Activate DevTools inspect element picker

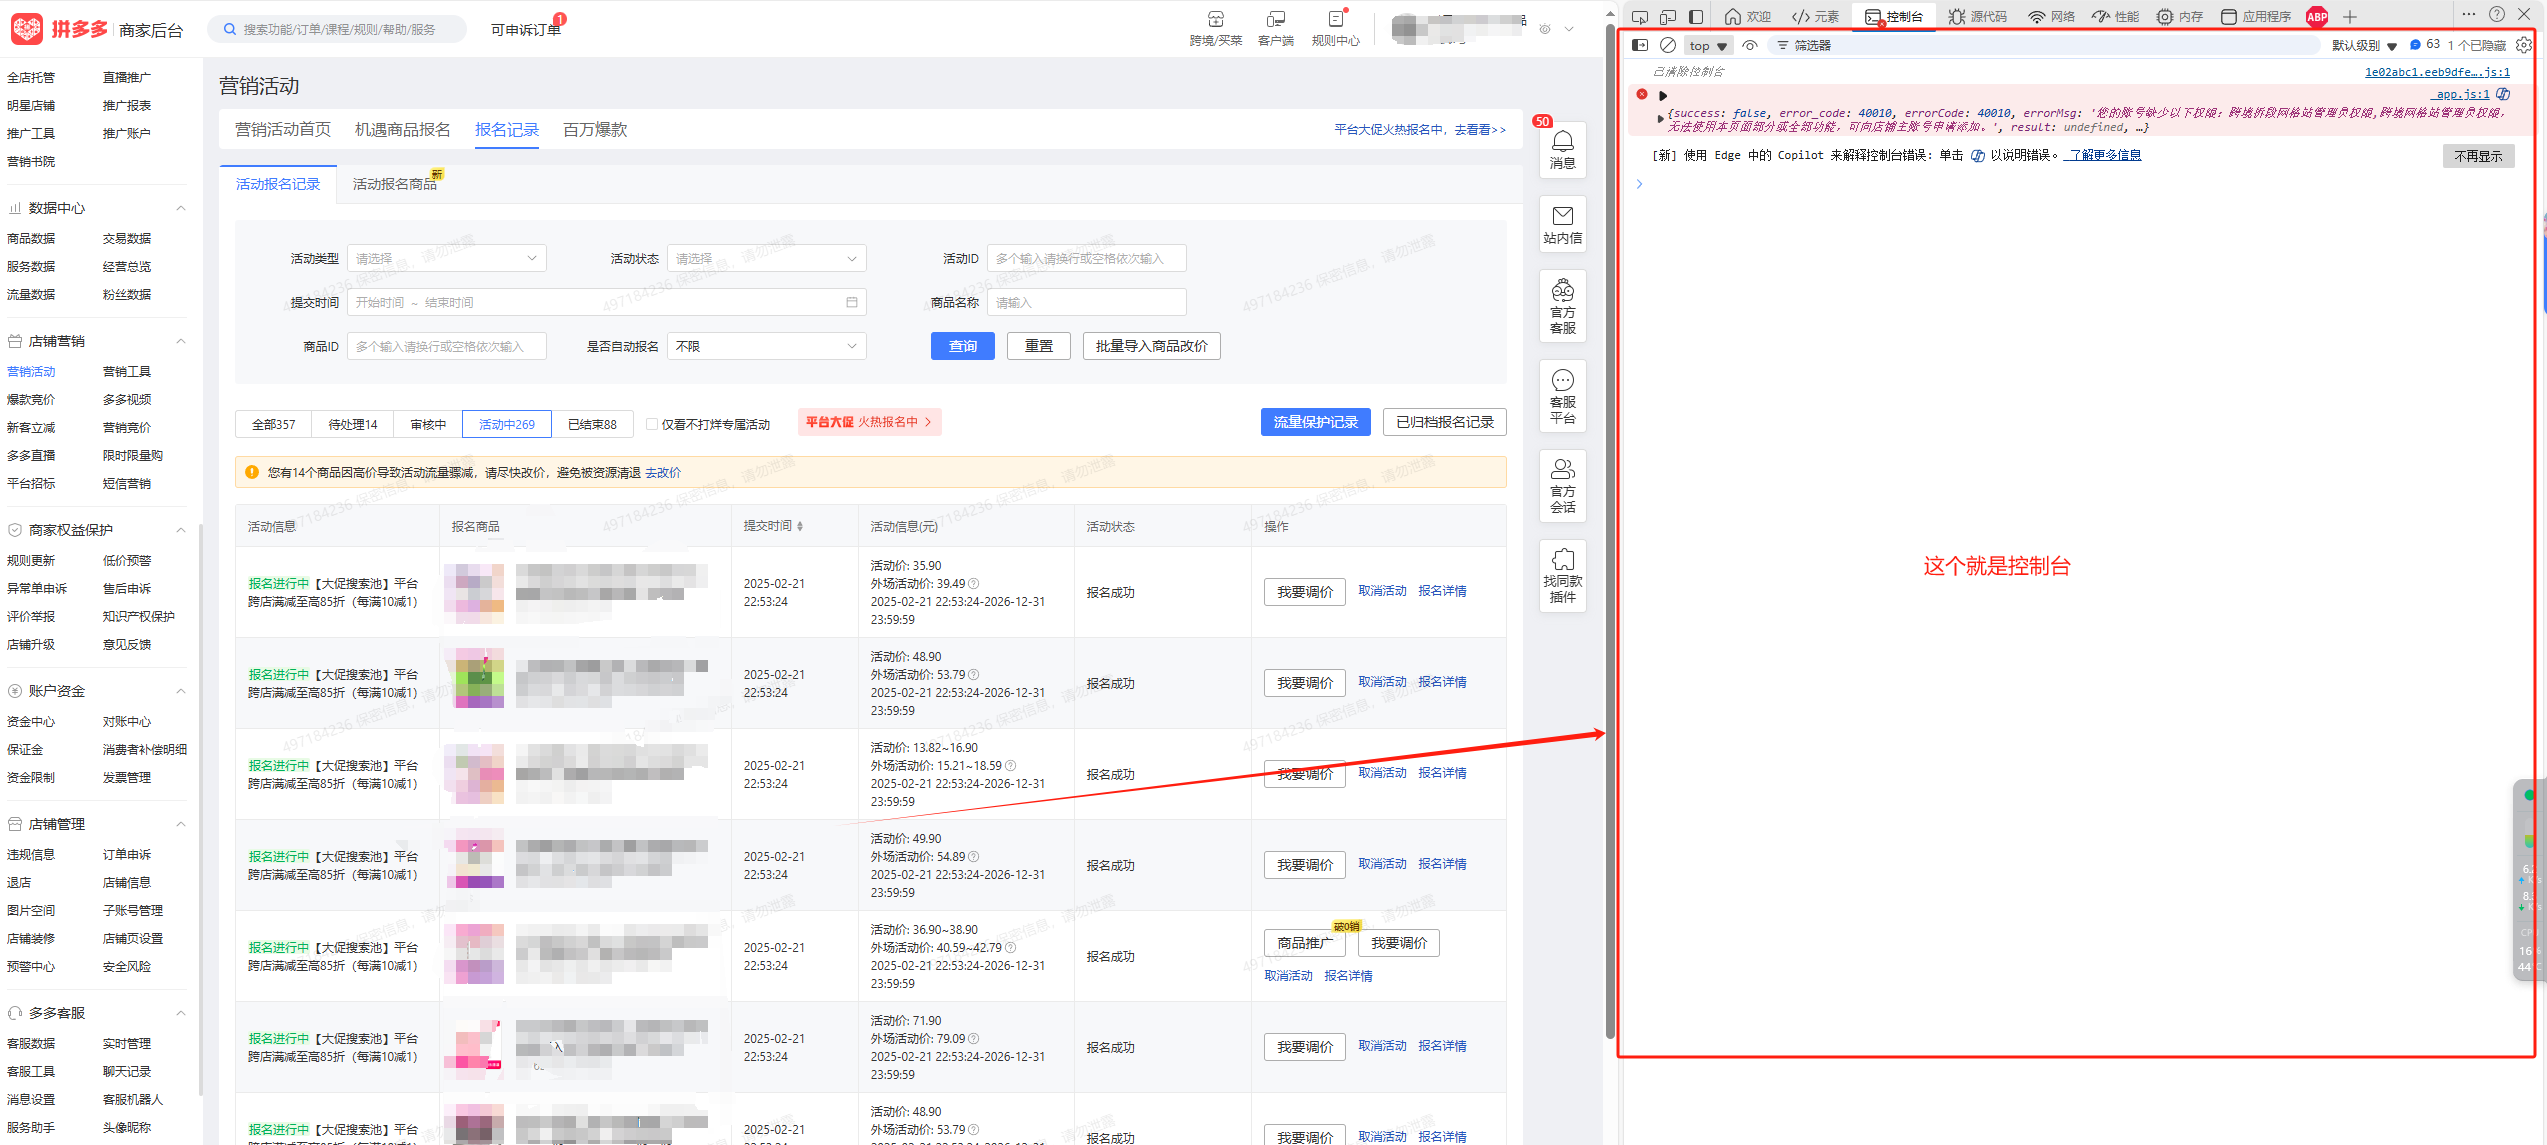1640,17
